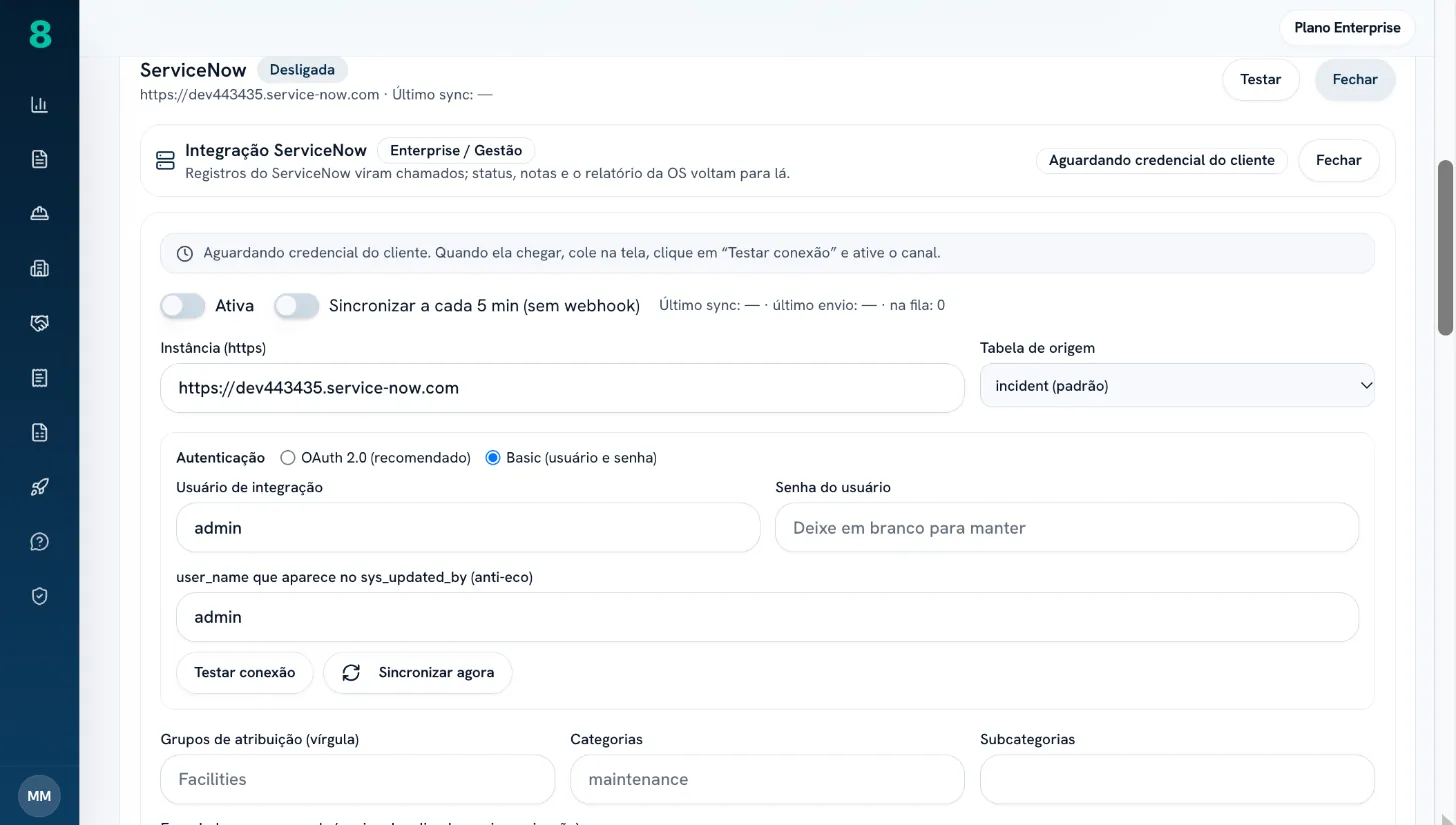Open the handshake icon in sidebar
1456x825 pixels.
(x=39, y=323)
